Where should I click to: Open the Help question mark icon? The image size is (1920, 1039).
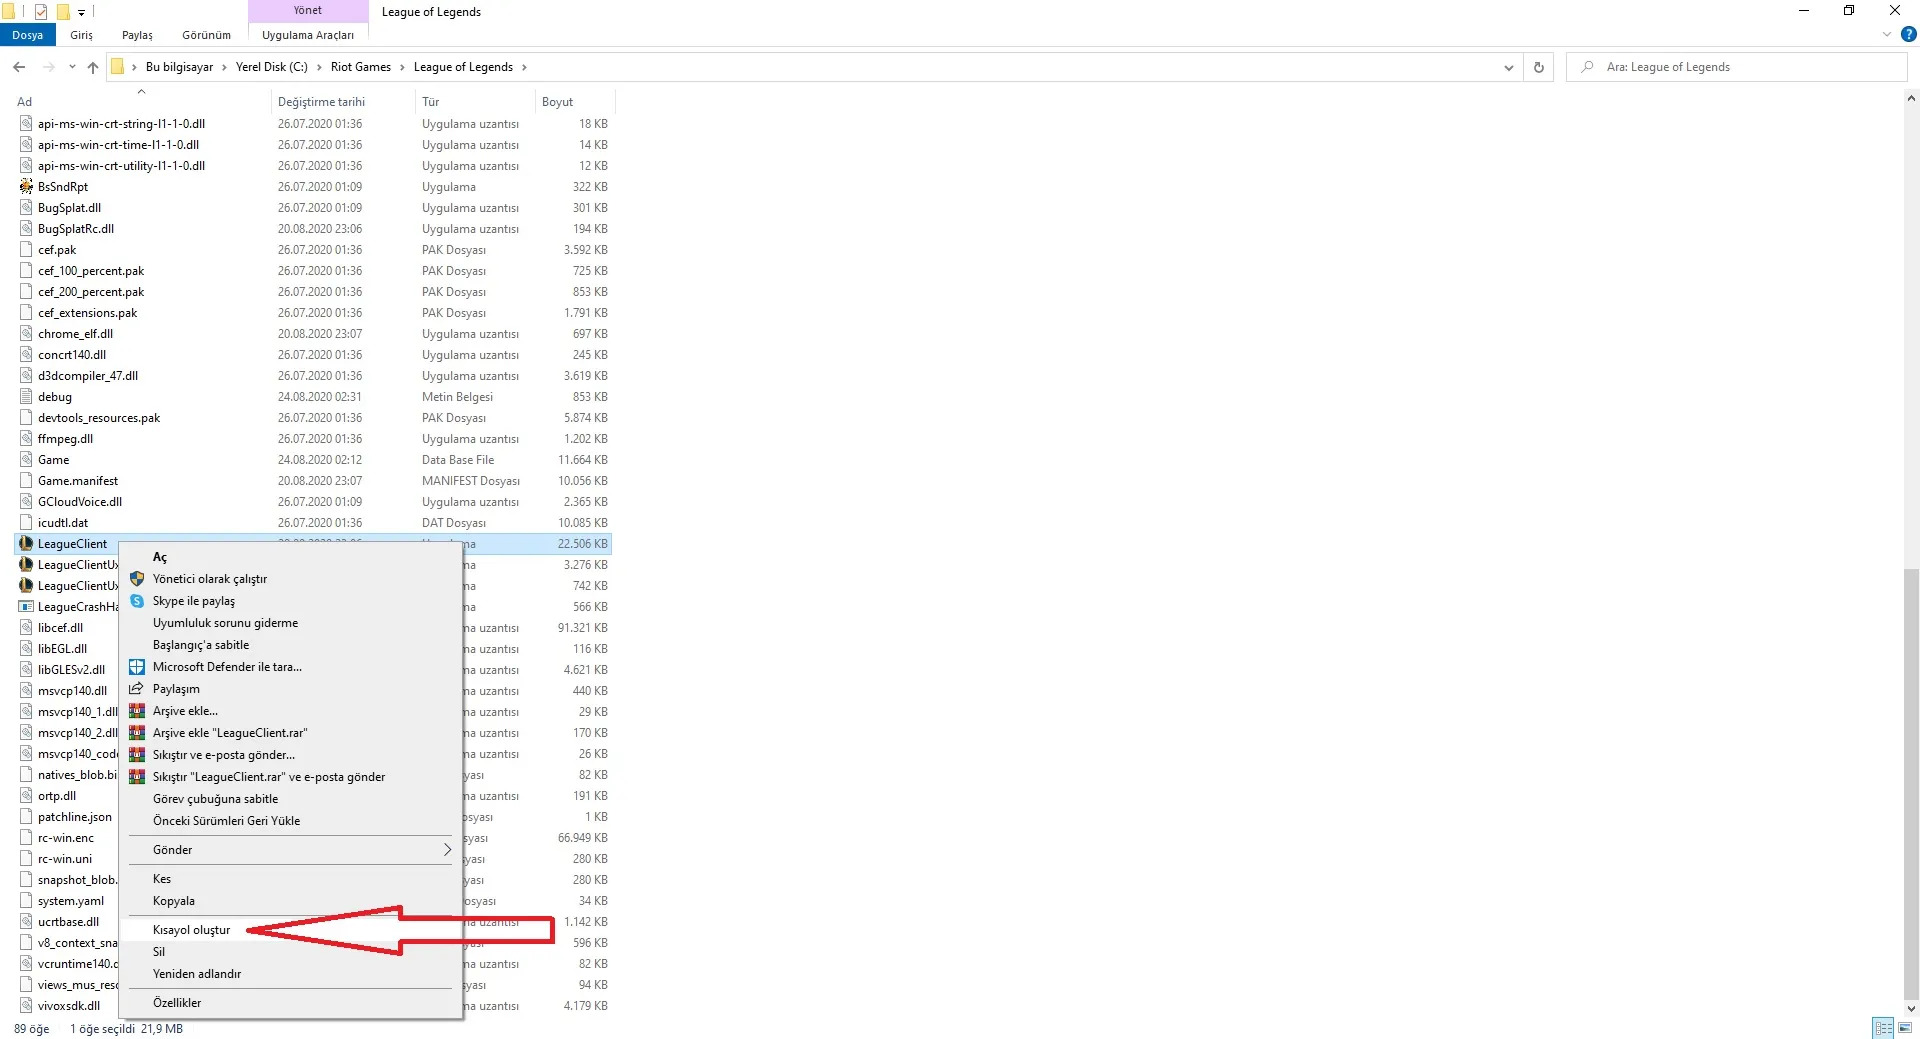[x=1908, y=34]
